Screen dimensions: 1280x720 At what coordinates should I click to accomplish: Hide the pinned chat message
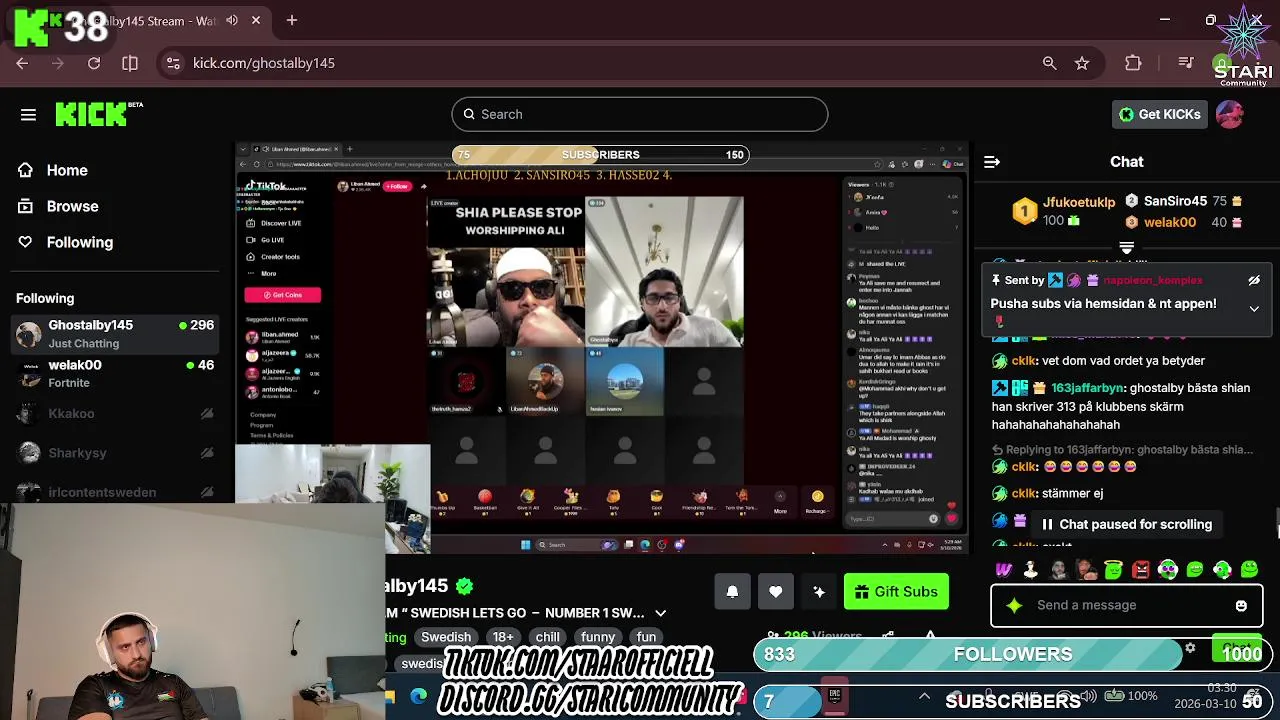(1254, 281)
